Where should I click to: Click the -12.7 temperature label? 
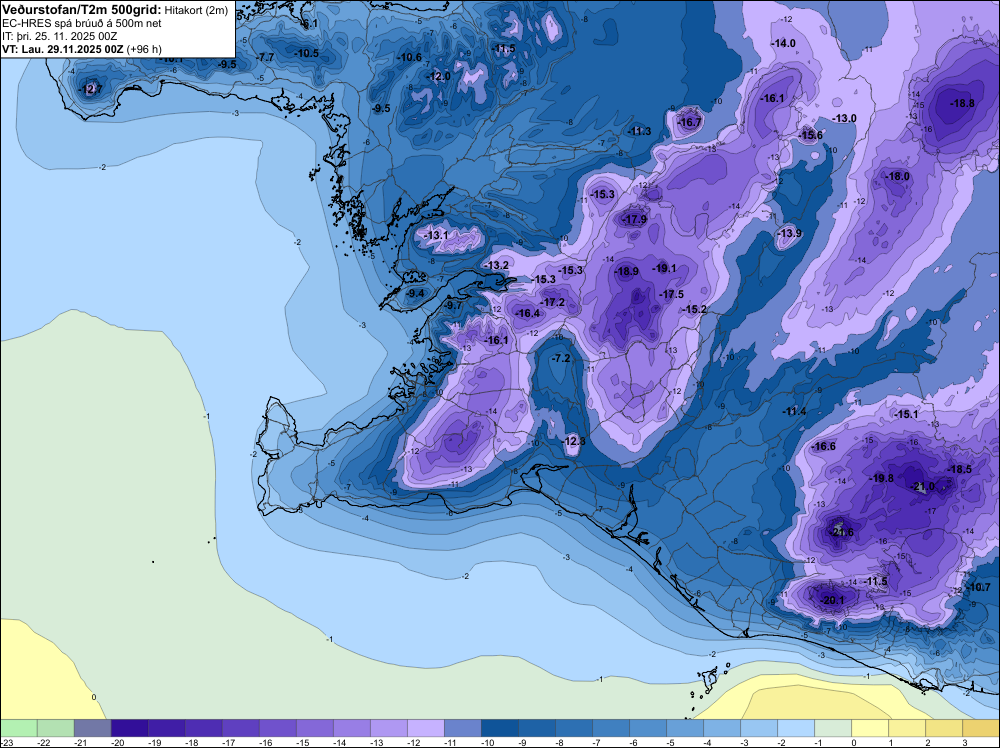[x=89, y=89]
